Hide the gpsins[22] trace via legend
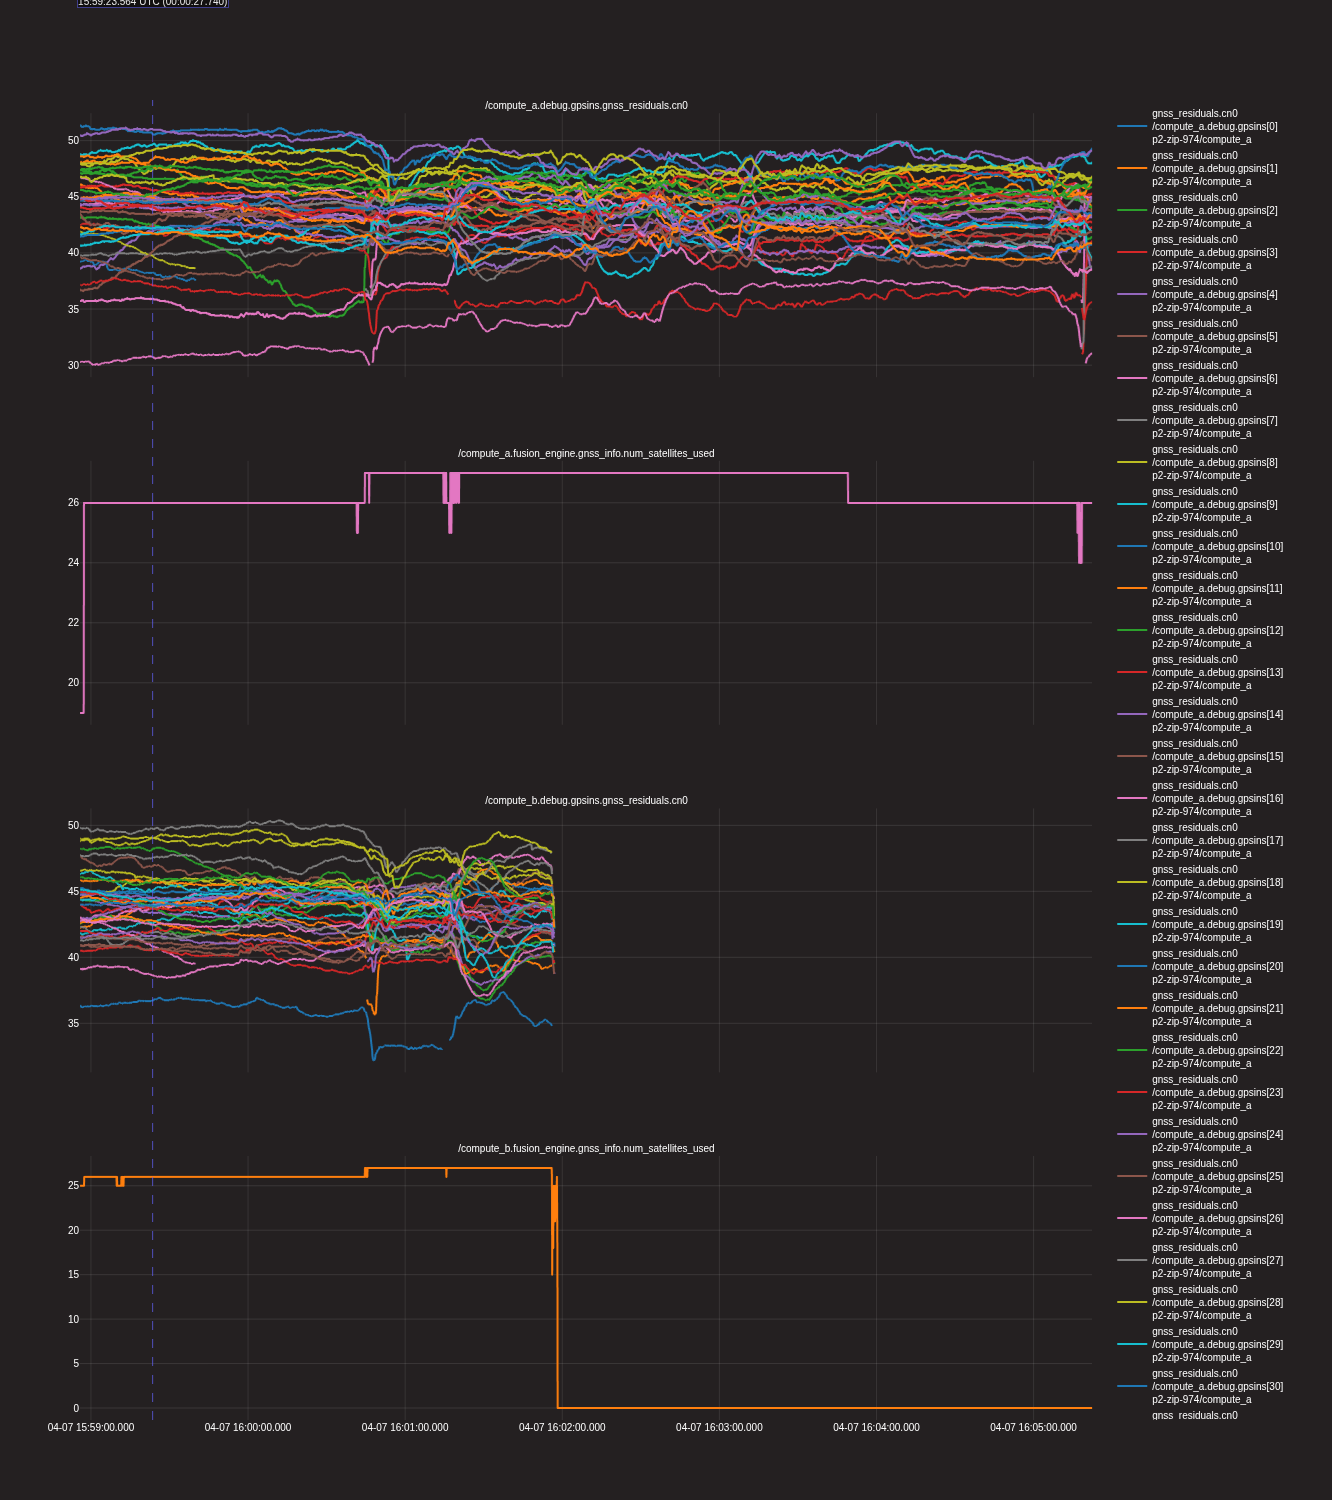The height and width of the screenshot is (1500, 1332). coord(1200,1051)
